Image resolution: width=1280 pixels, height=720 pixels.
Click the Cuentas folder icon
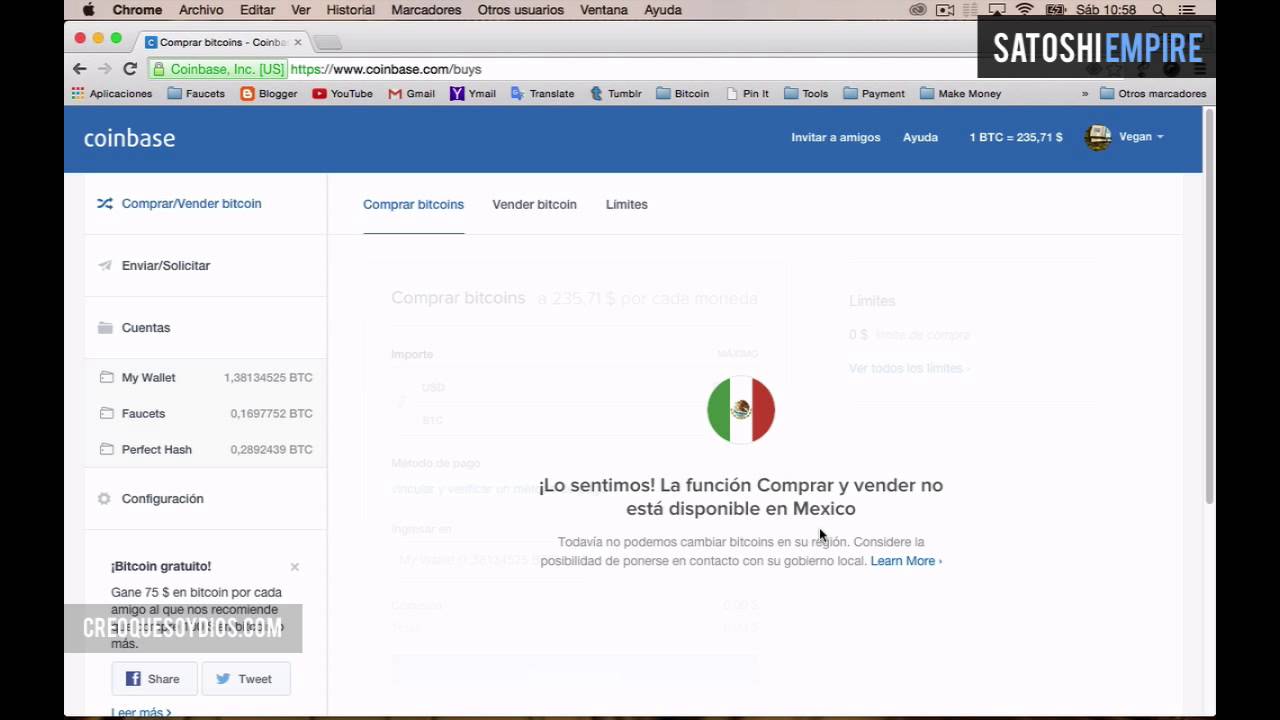[x=104, y=328]
